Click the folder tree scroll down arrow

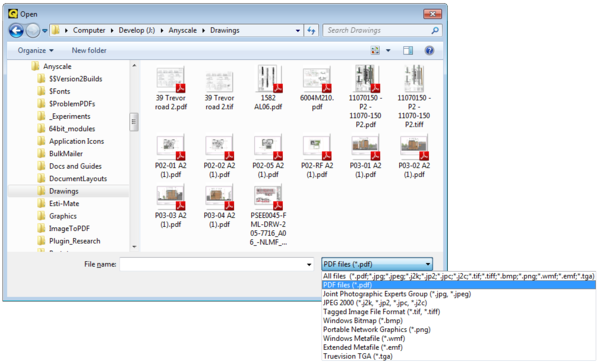(x=134, y=246)
